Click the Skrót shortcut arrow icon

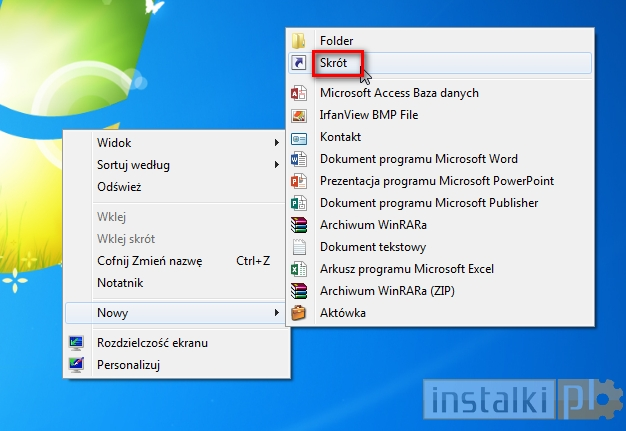(298, 63)
